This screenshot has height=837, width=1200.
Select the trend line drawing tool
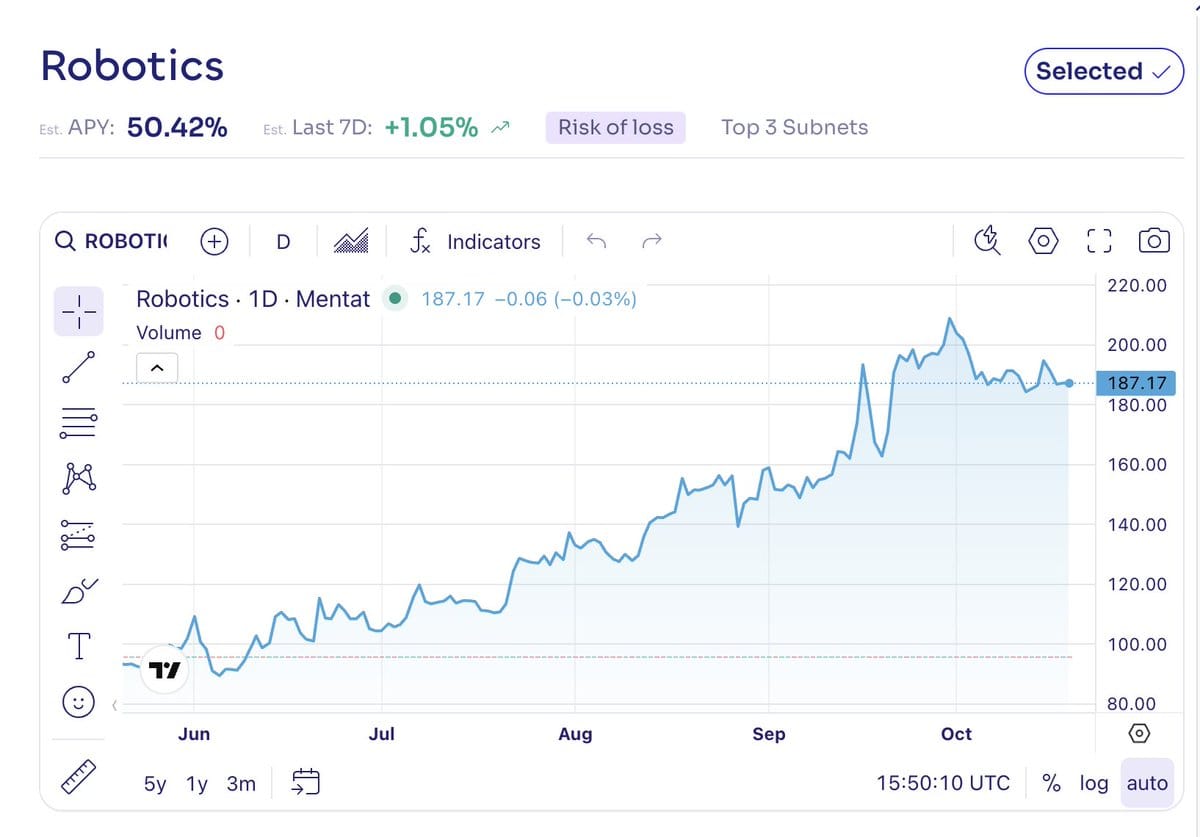click(78, 367)
